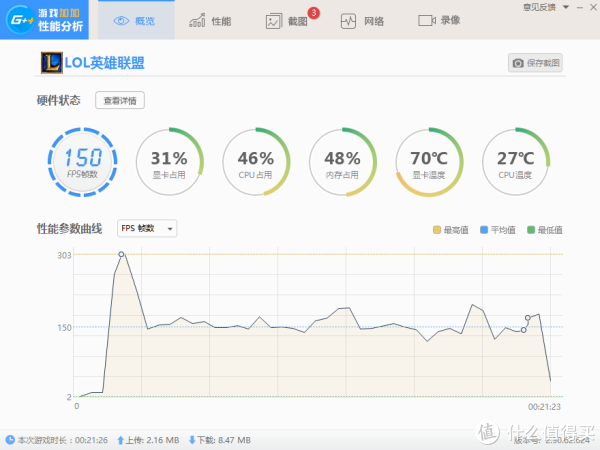This screenshot has height=450, width=600.
Task: Open the FPS 帧数 dropdown
Action: click(x=147, y=228)
